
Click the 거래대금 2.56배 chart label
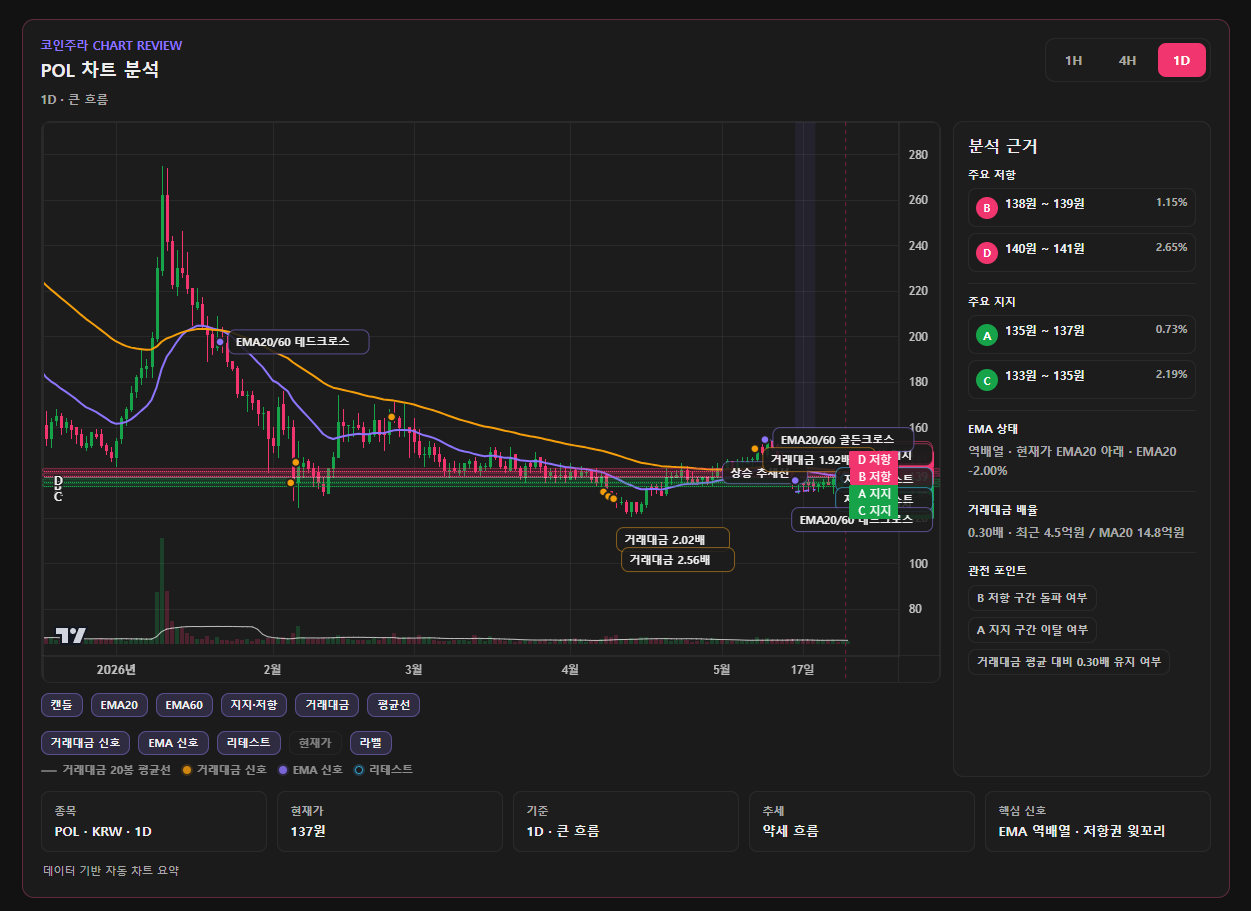[x=678, y=560]
